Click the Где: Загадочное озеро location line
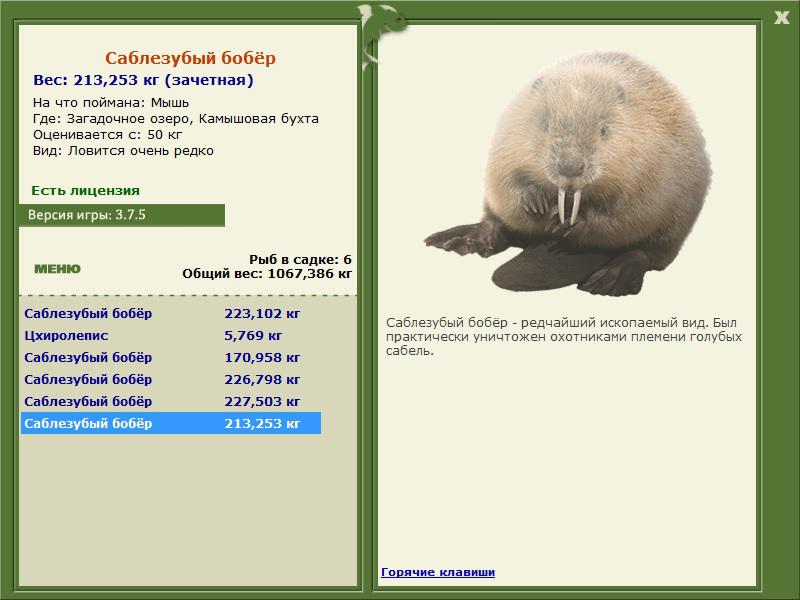The width and height of the screenshot is (800, 600). coord(176,118)
